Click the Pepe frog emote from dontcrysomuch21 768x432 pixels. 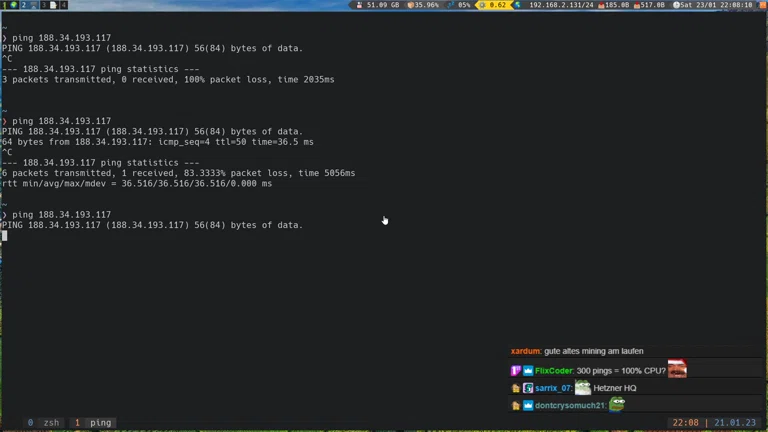click(x=617, y=404)
